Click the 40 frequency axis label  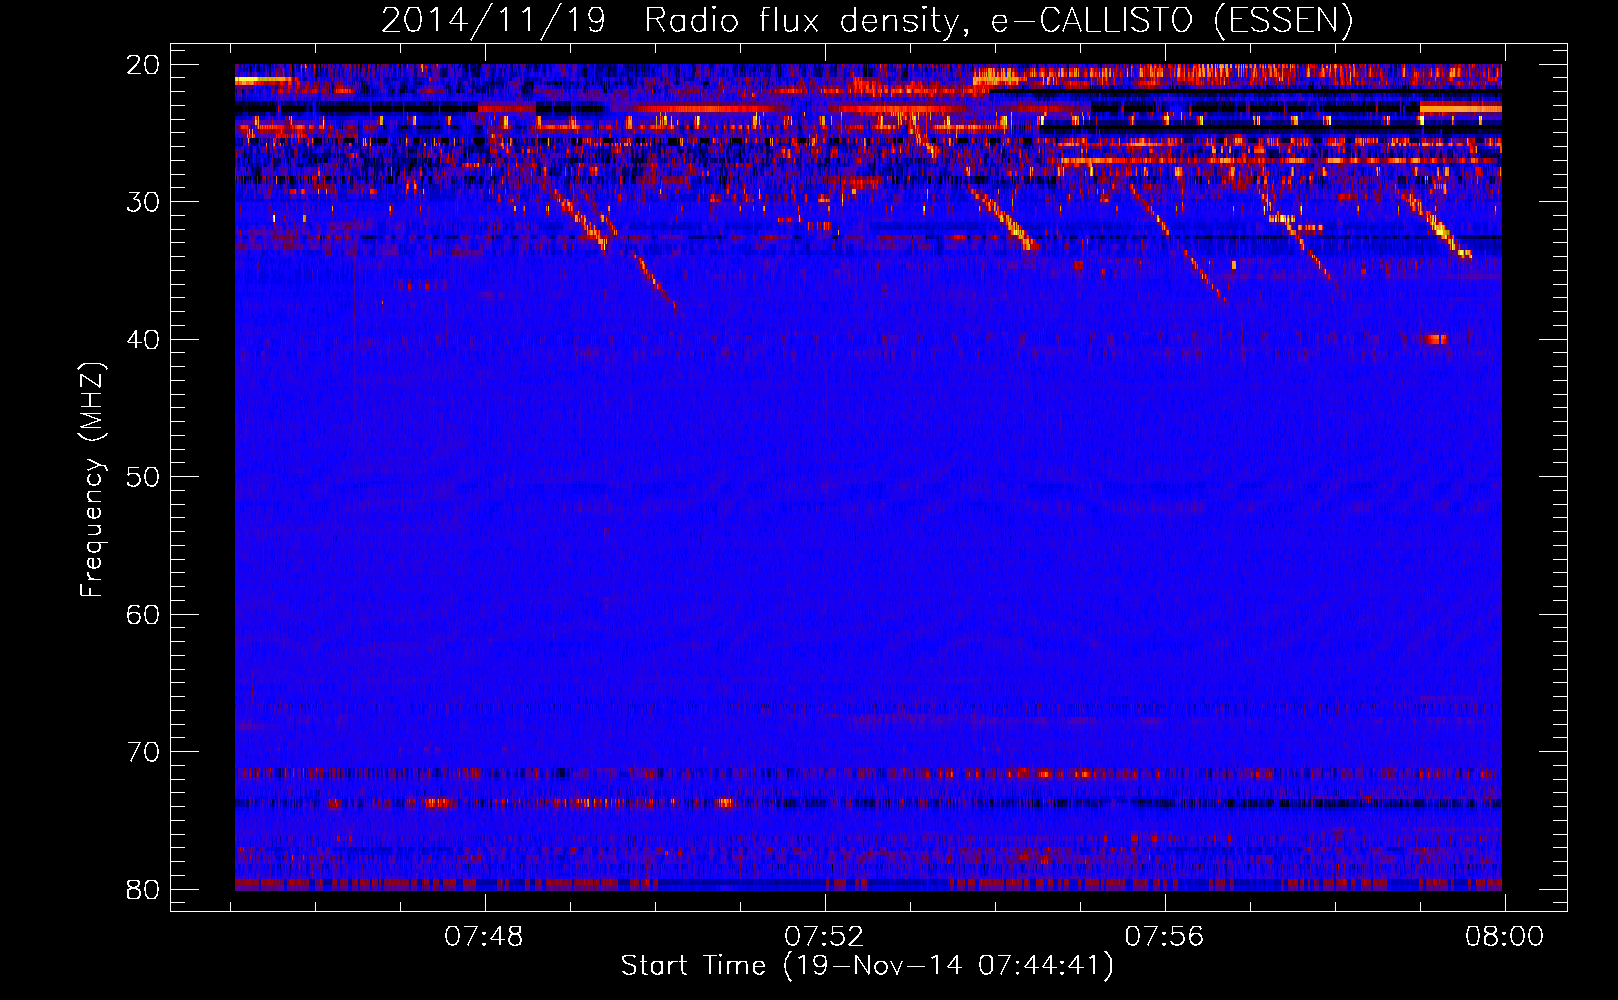[x=143, y=340]
